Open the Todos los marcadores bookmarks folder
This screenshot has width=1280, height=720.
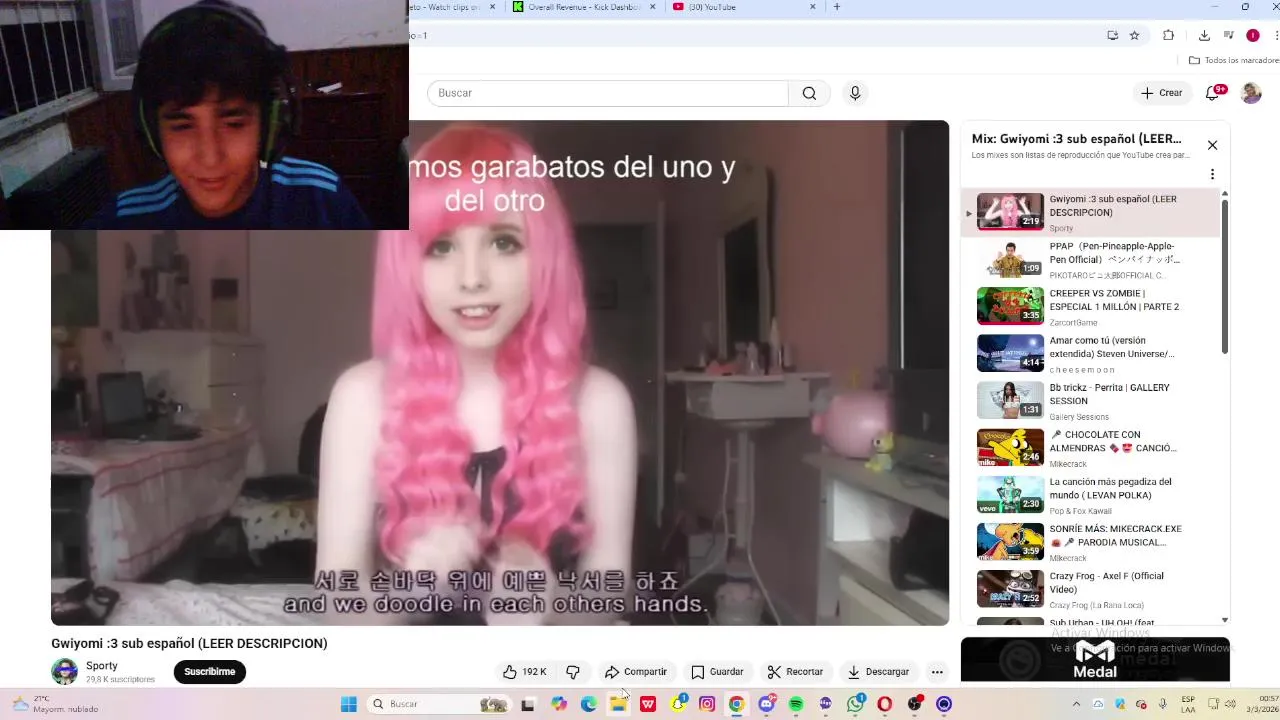1234,60
